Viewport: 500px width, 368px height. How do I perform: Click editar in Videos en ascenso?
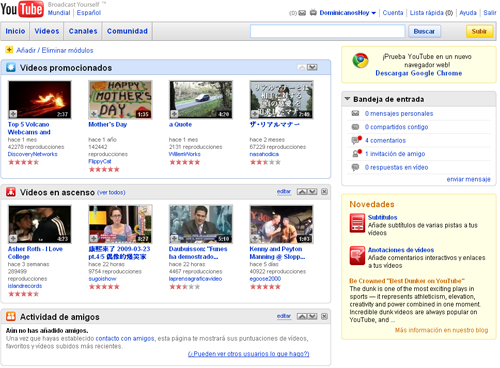tap(284, 192)
